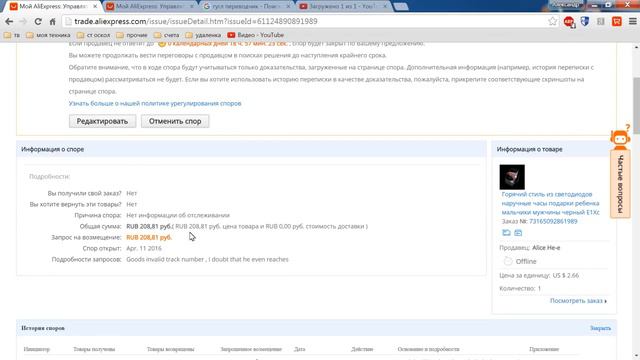The image size is (640, 360).
Task: Switch to the Google translator tab
Action: pos(246,7)
